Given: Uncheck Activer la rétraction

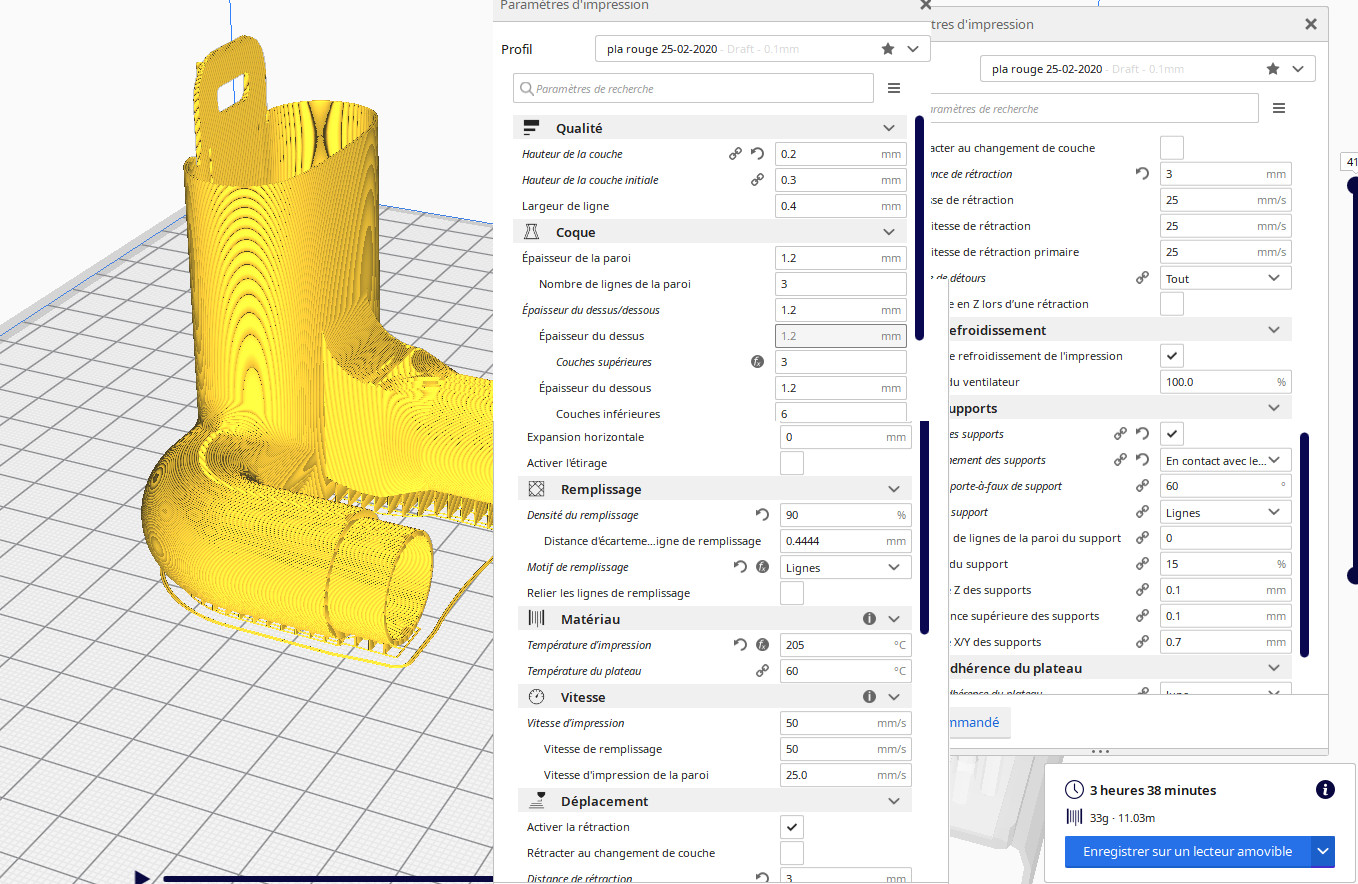Looking at the screenshot, I should [x=791, y=827].
